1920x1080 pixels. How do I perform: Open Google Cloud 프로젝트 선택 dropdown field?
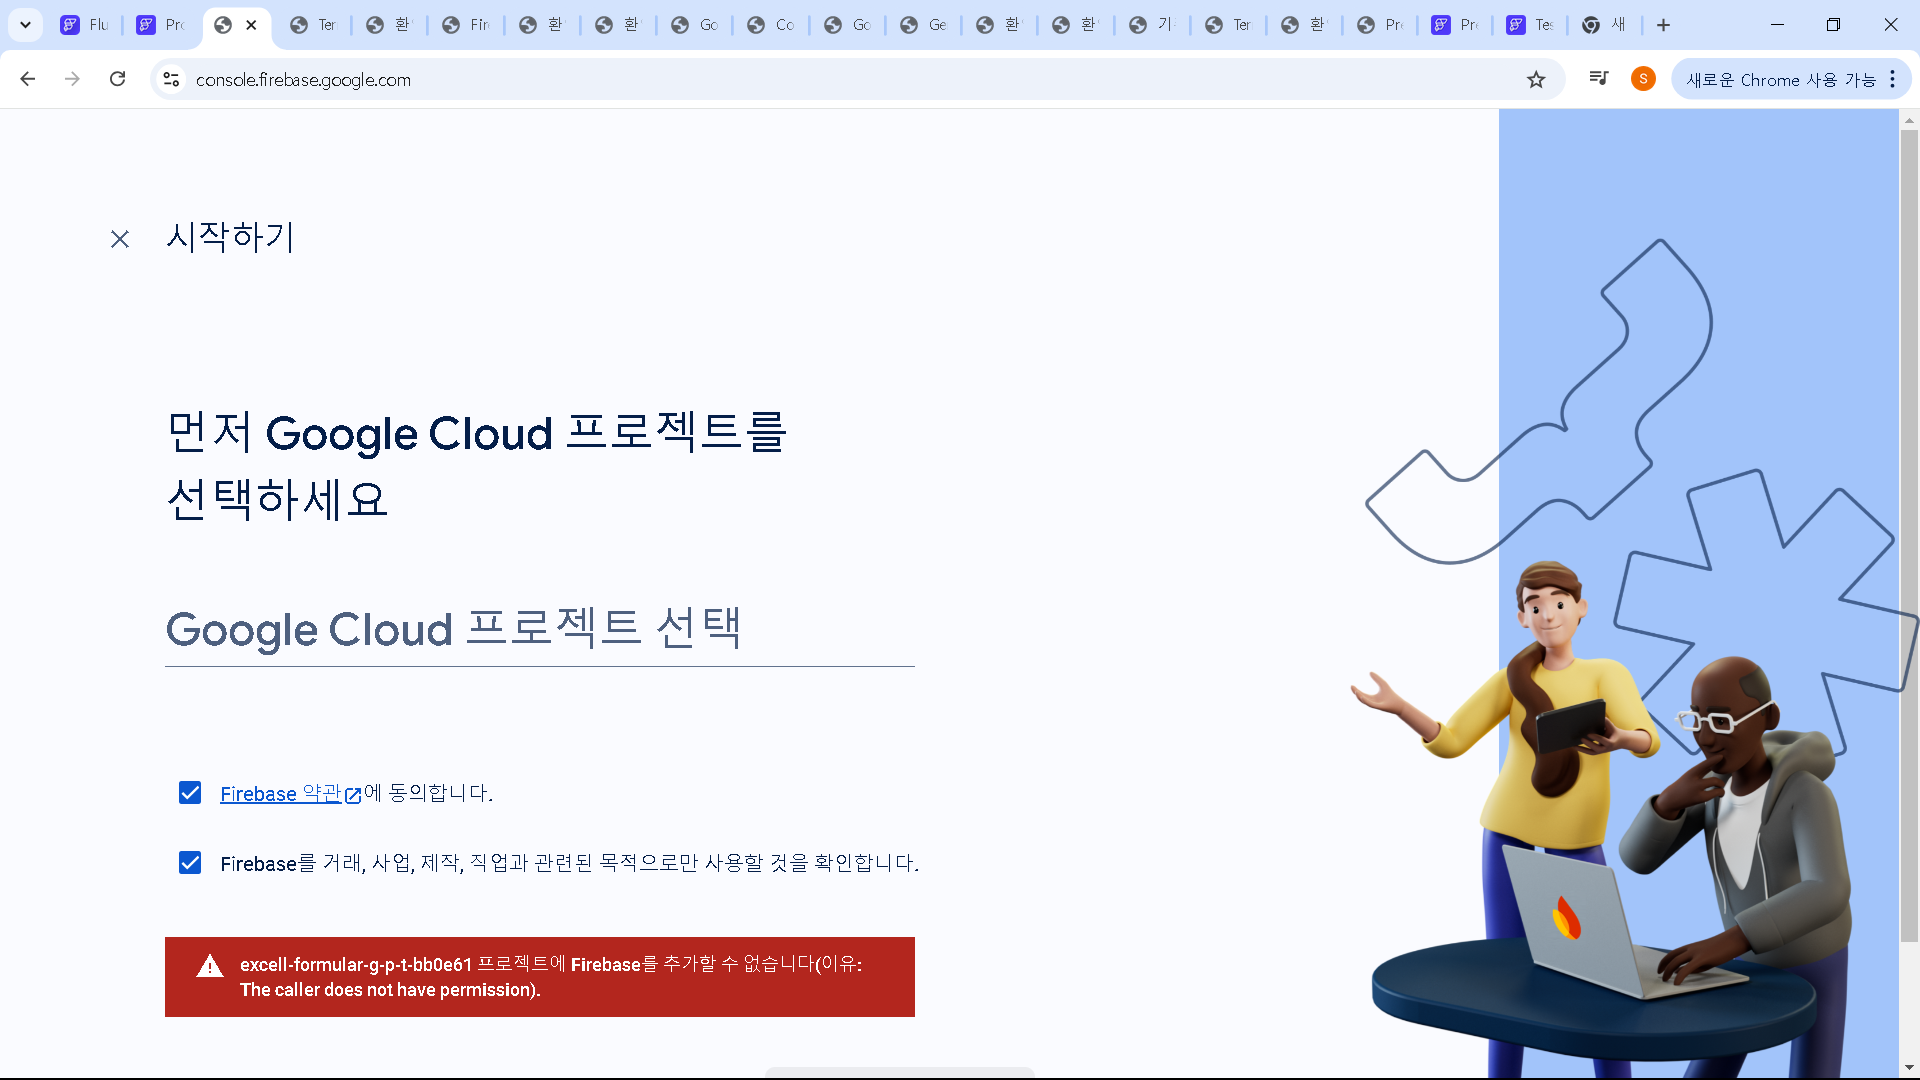pyautogui.click(x=540, y=630)
